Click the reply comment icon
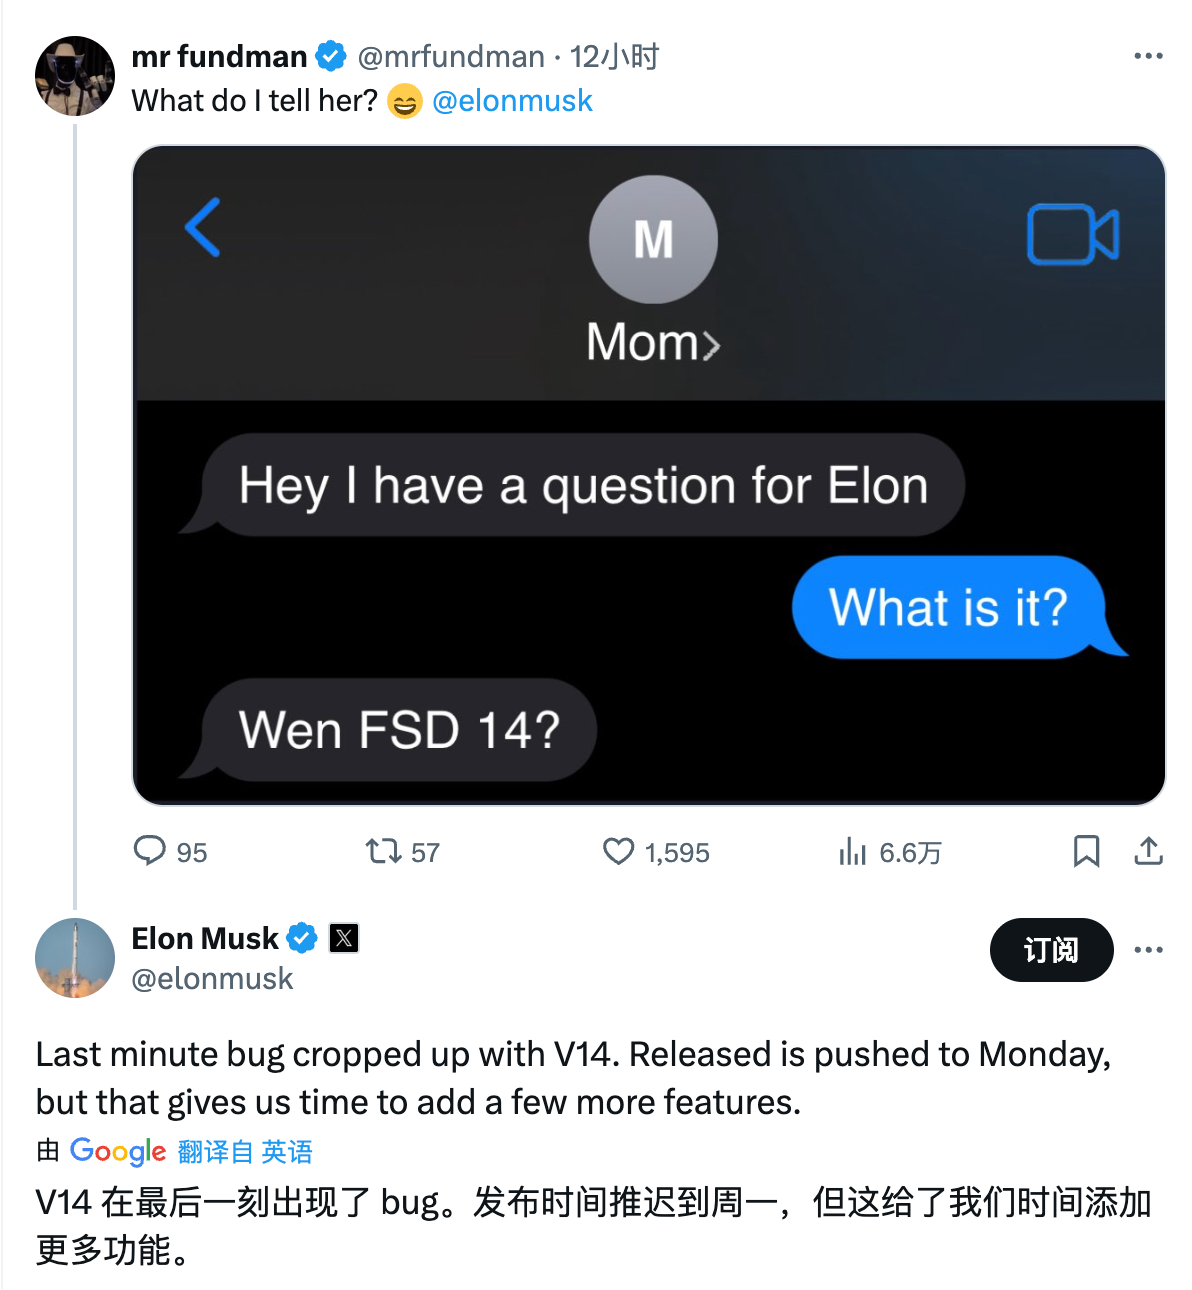This screenshot has height=1290, width=1192. click(150, 851)
